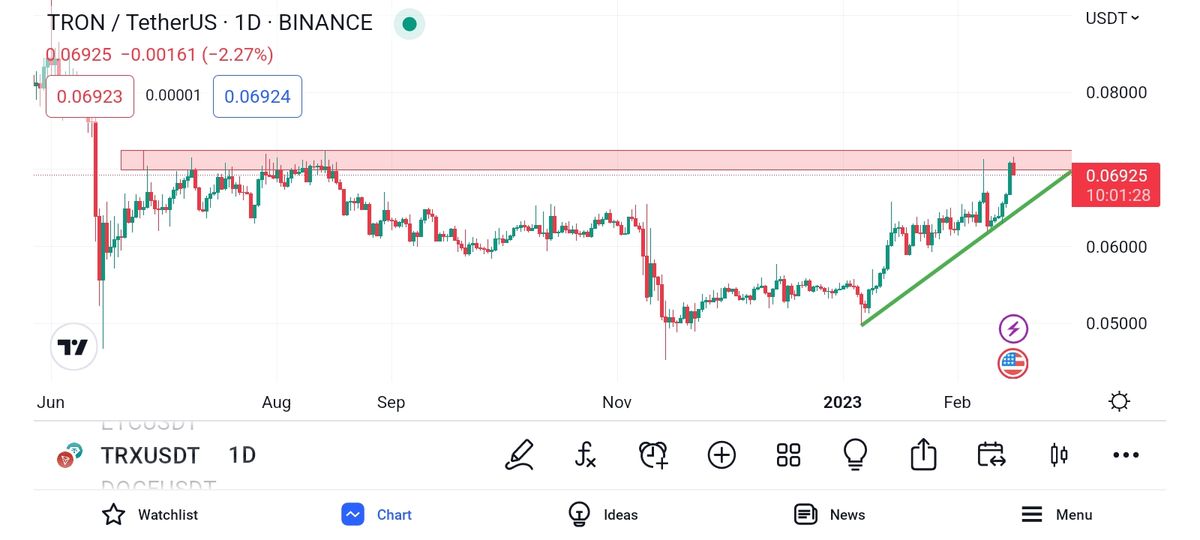Toggle the chart theme with the sun icon
1200x540 pixels.
click(x=1119, y=402)
